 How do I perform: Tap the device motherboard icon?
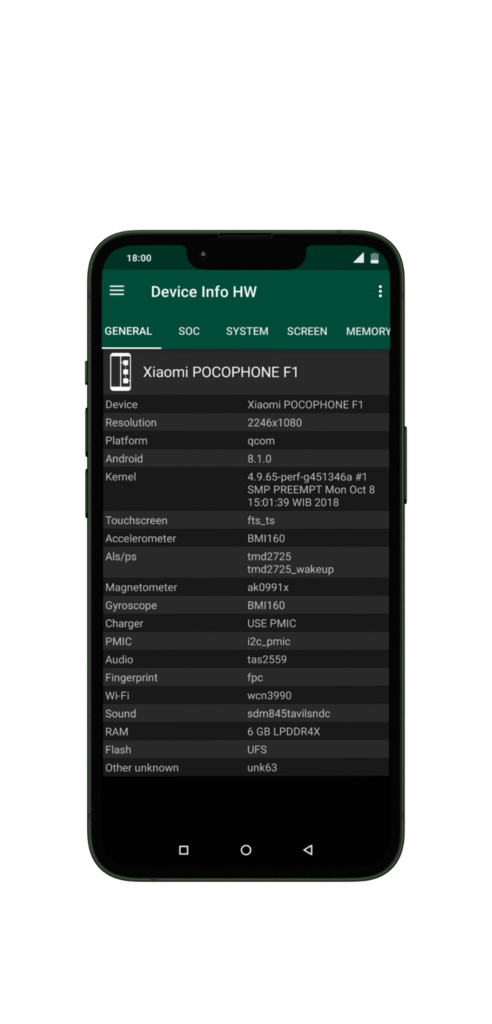click(120, 372)
